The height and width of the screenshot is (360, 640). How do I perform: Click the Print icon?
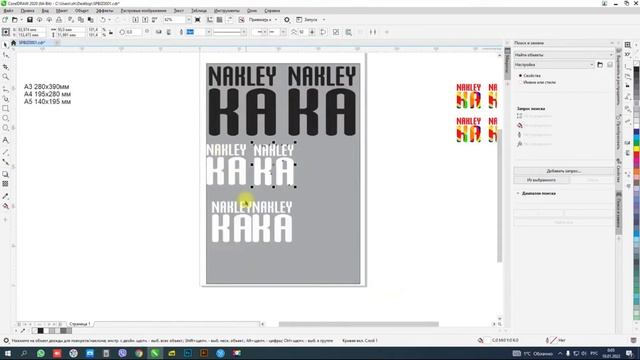click(x=59, y=20)
